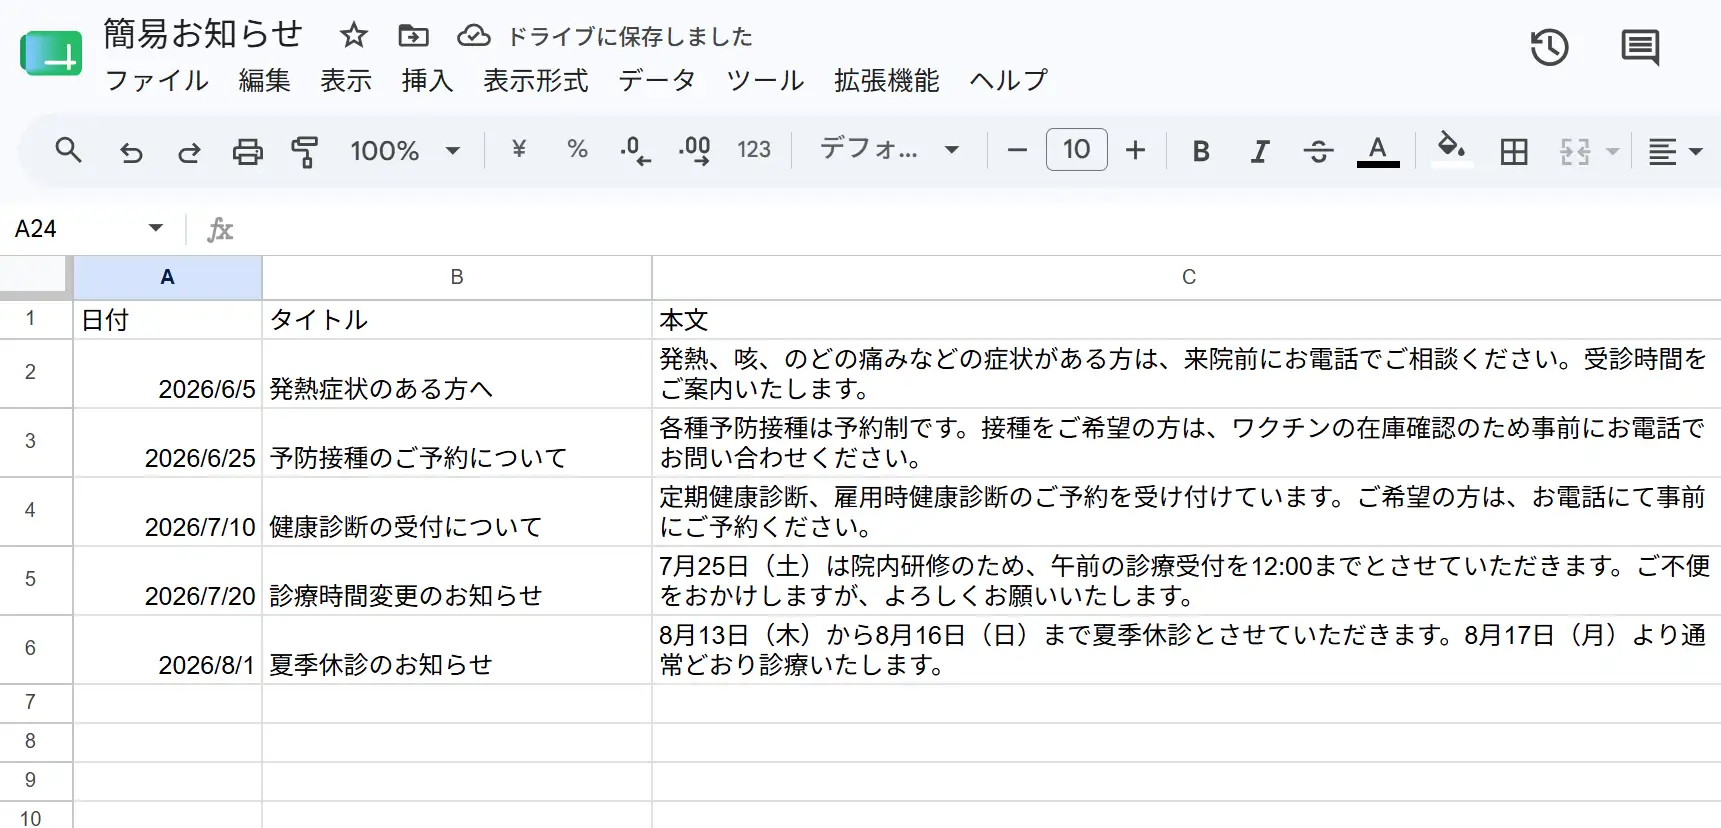The width and height of the screenshot is (1721, 828).
Task: Open the 100% zoom dropdown
Action: (405, 151)
